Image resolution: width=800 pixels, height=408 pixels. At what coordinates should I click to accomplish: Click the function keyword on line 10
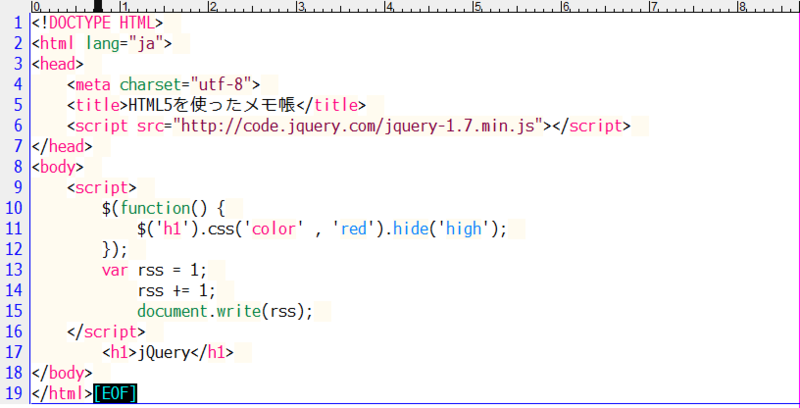coord(155,209)
